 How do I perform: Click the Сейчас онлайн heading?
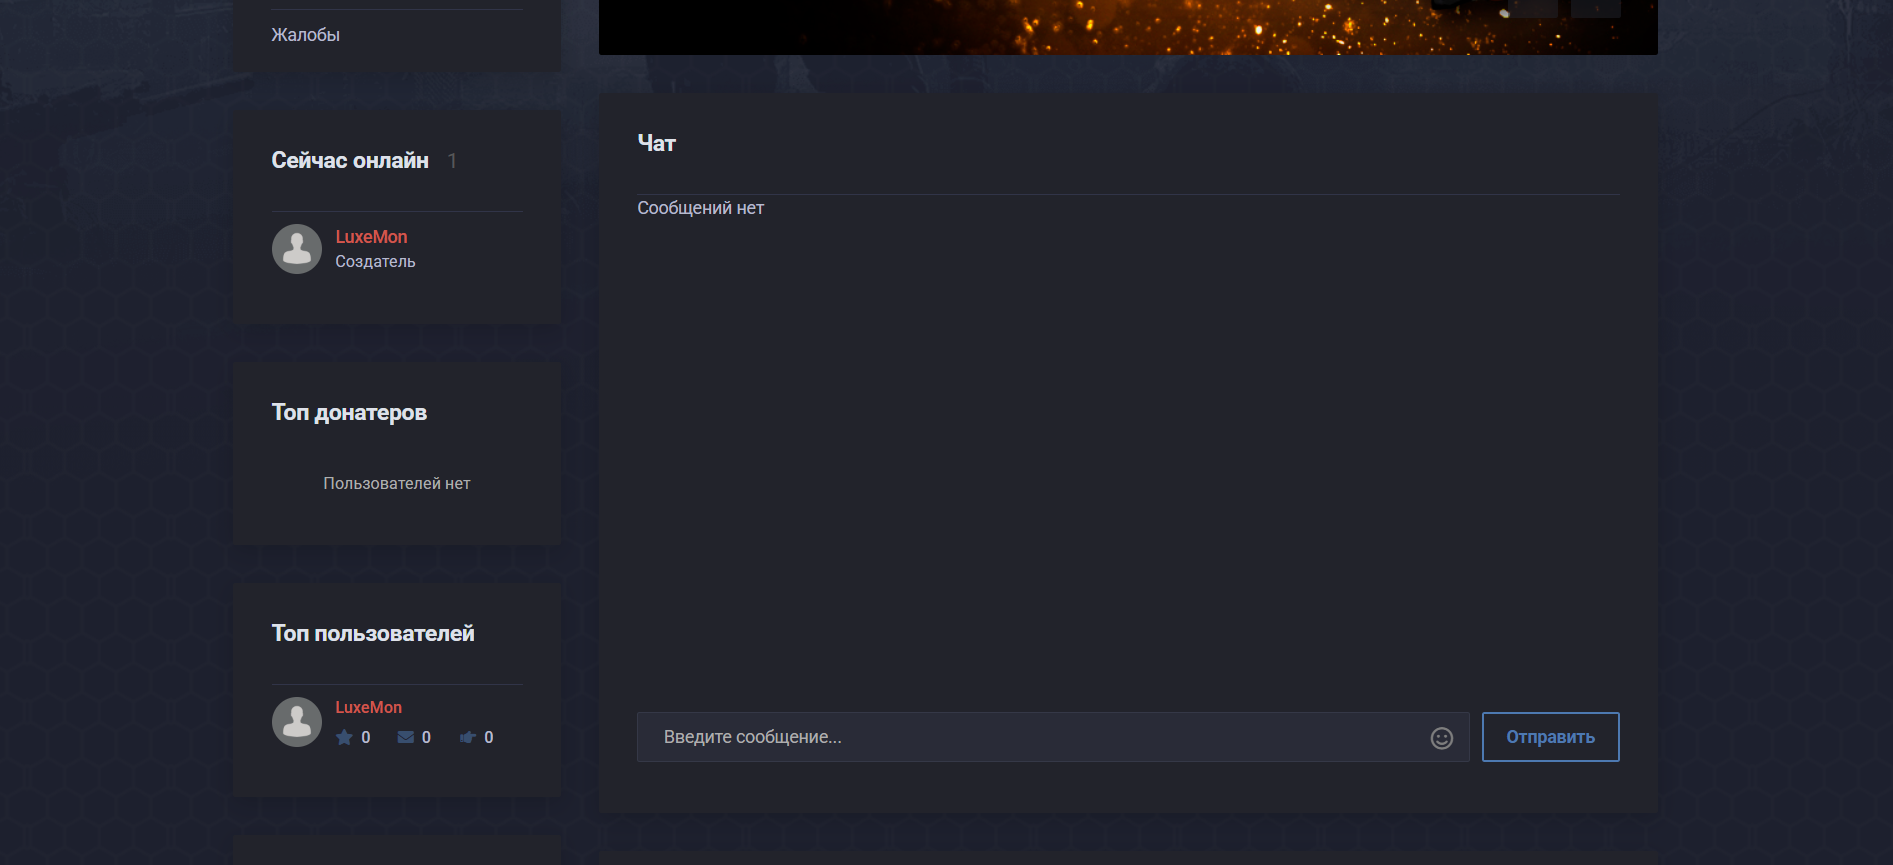point(350,161)
